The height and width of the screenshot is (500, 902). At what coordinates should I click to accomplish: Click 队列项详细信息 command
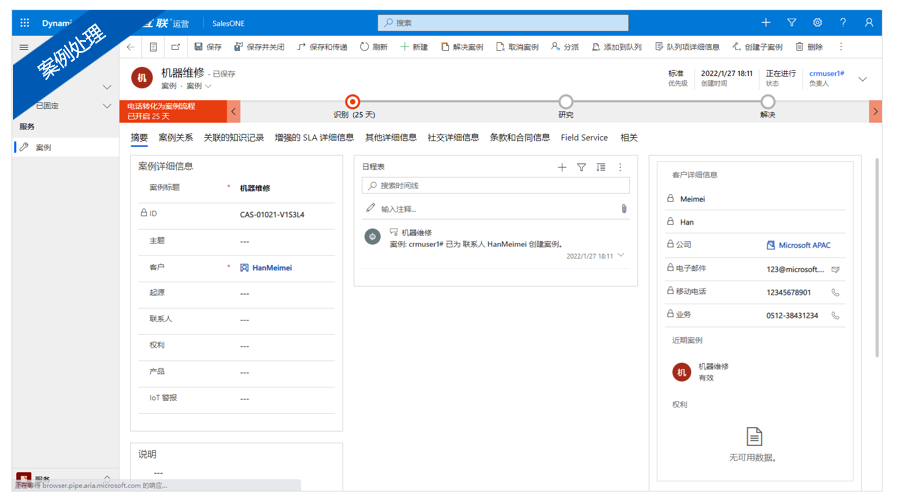pos(687,47)
